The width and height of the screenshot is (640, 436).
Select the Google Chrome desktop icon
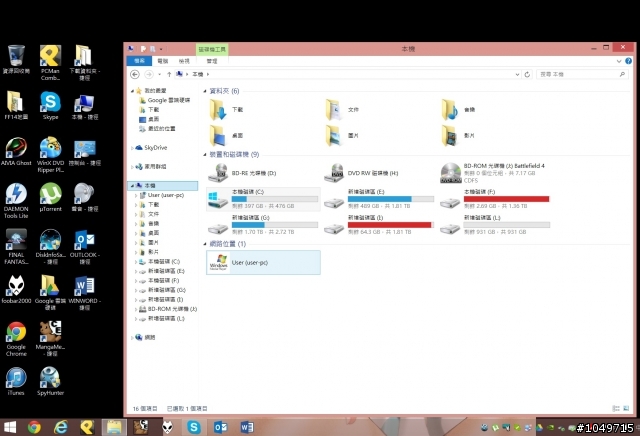point(16,338)
